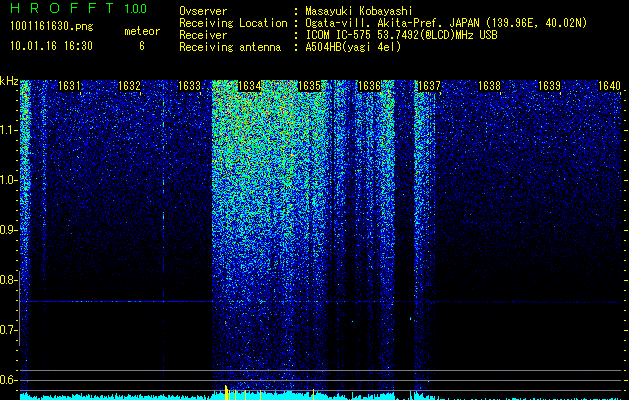Image resolution: width=629 pixels, height=400 pixels.
Task: Click the Receiving antenna label
Action: (230, 47)
